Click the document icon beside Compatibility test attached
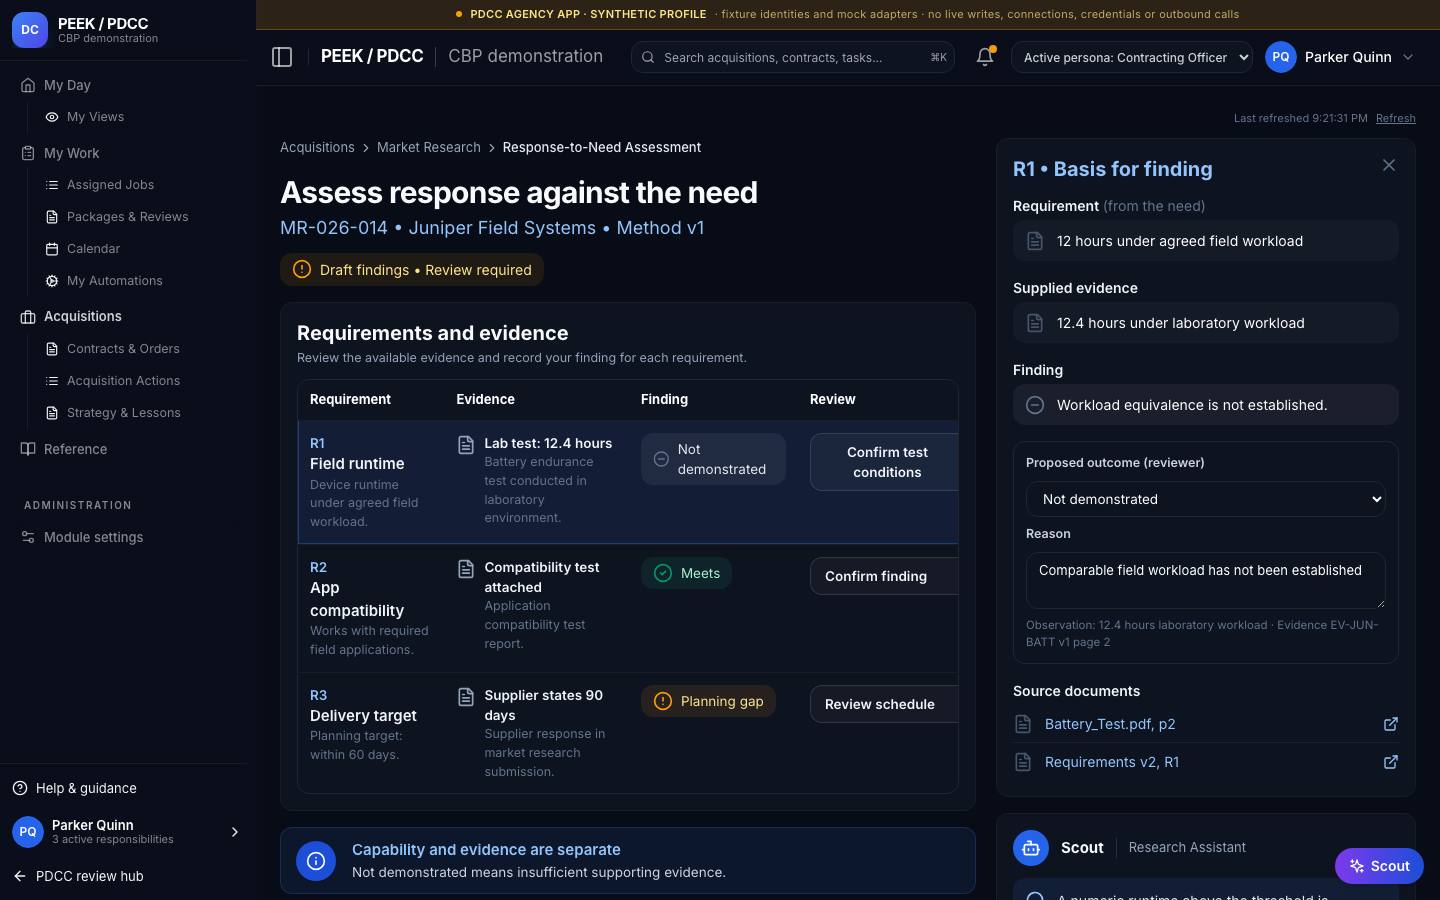1440x900 pixels. [x=466, y=568]
